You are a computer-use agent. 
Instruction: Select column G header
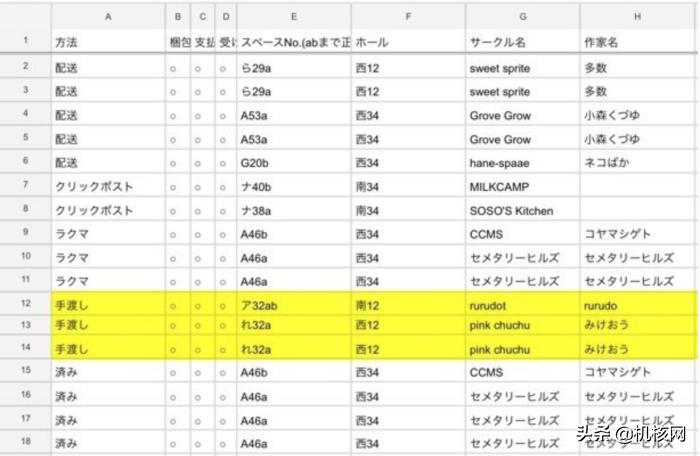pos(523,17)
